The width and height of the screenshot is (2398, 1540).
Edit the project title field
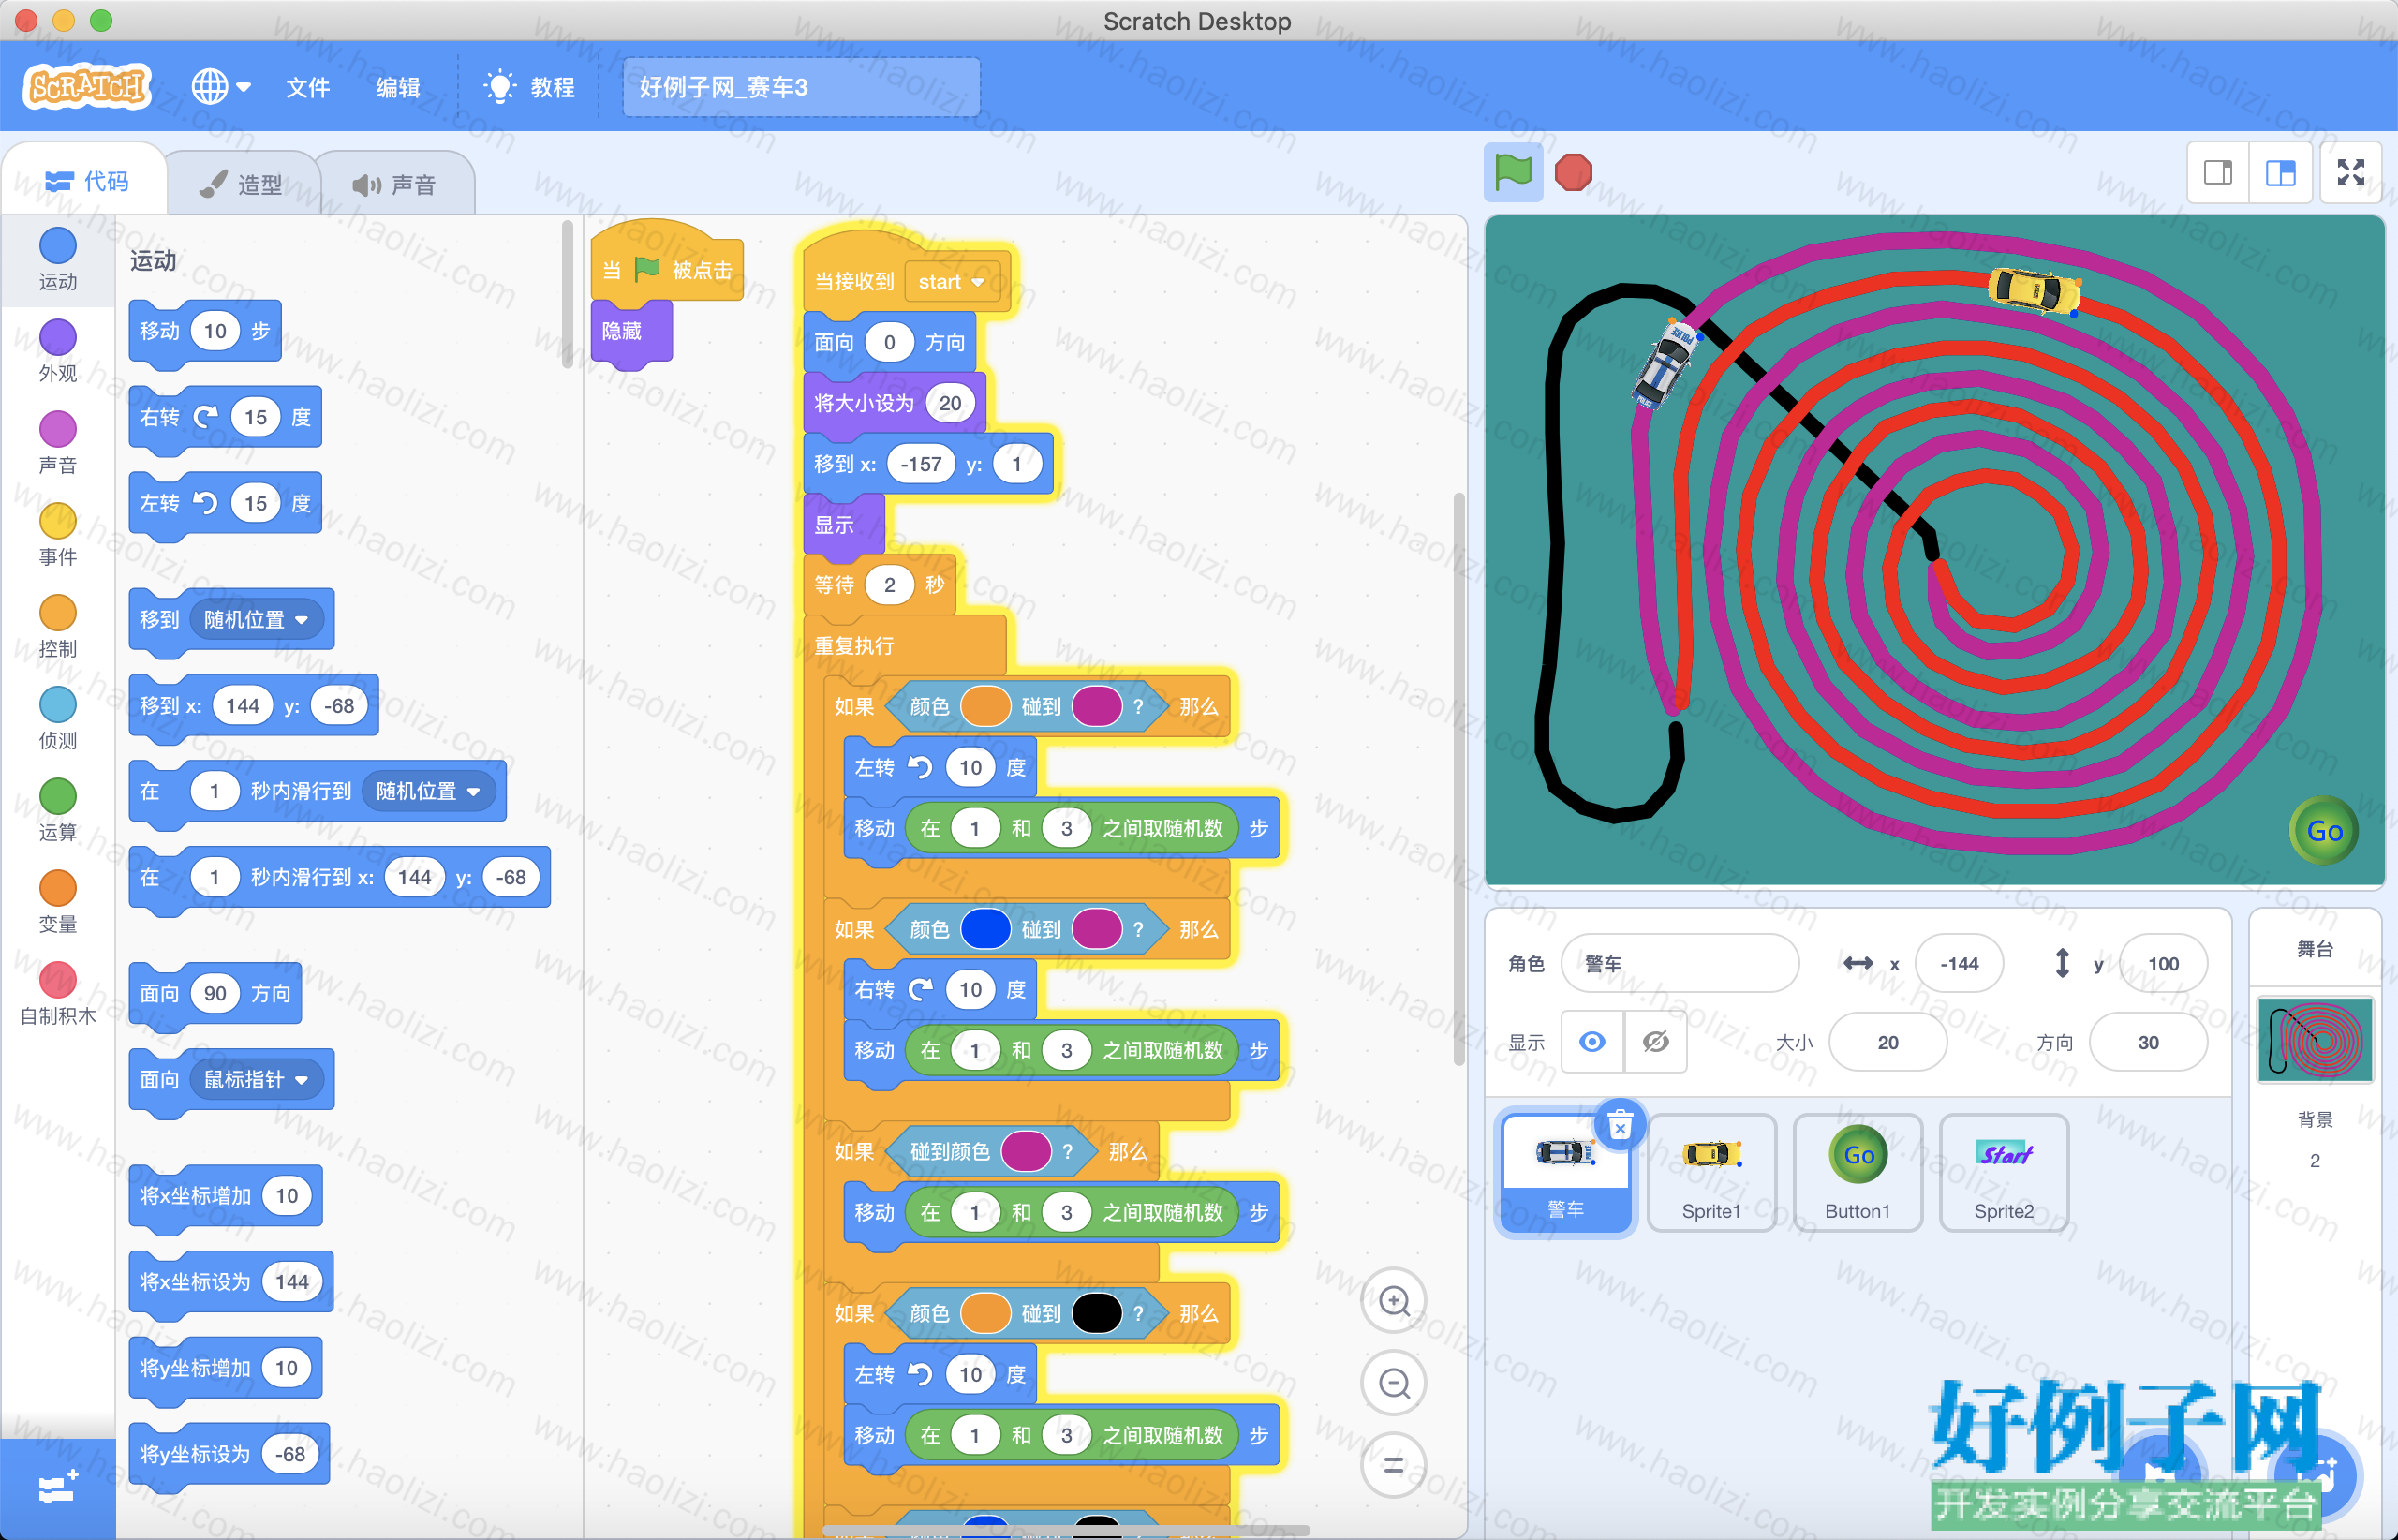point(801,87)
